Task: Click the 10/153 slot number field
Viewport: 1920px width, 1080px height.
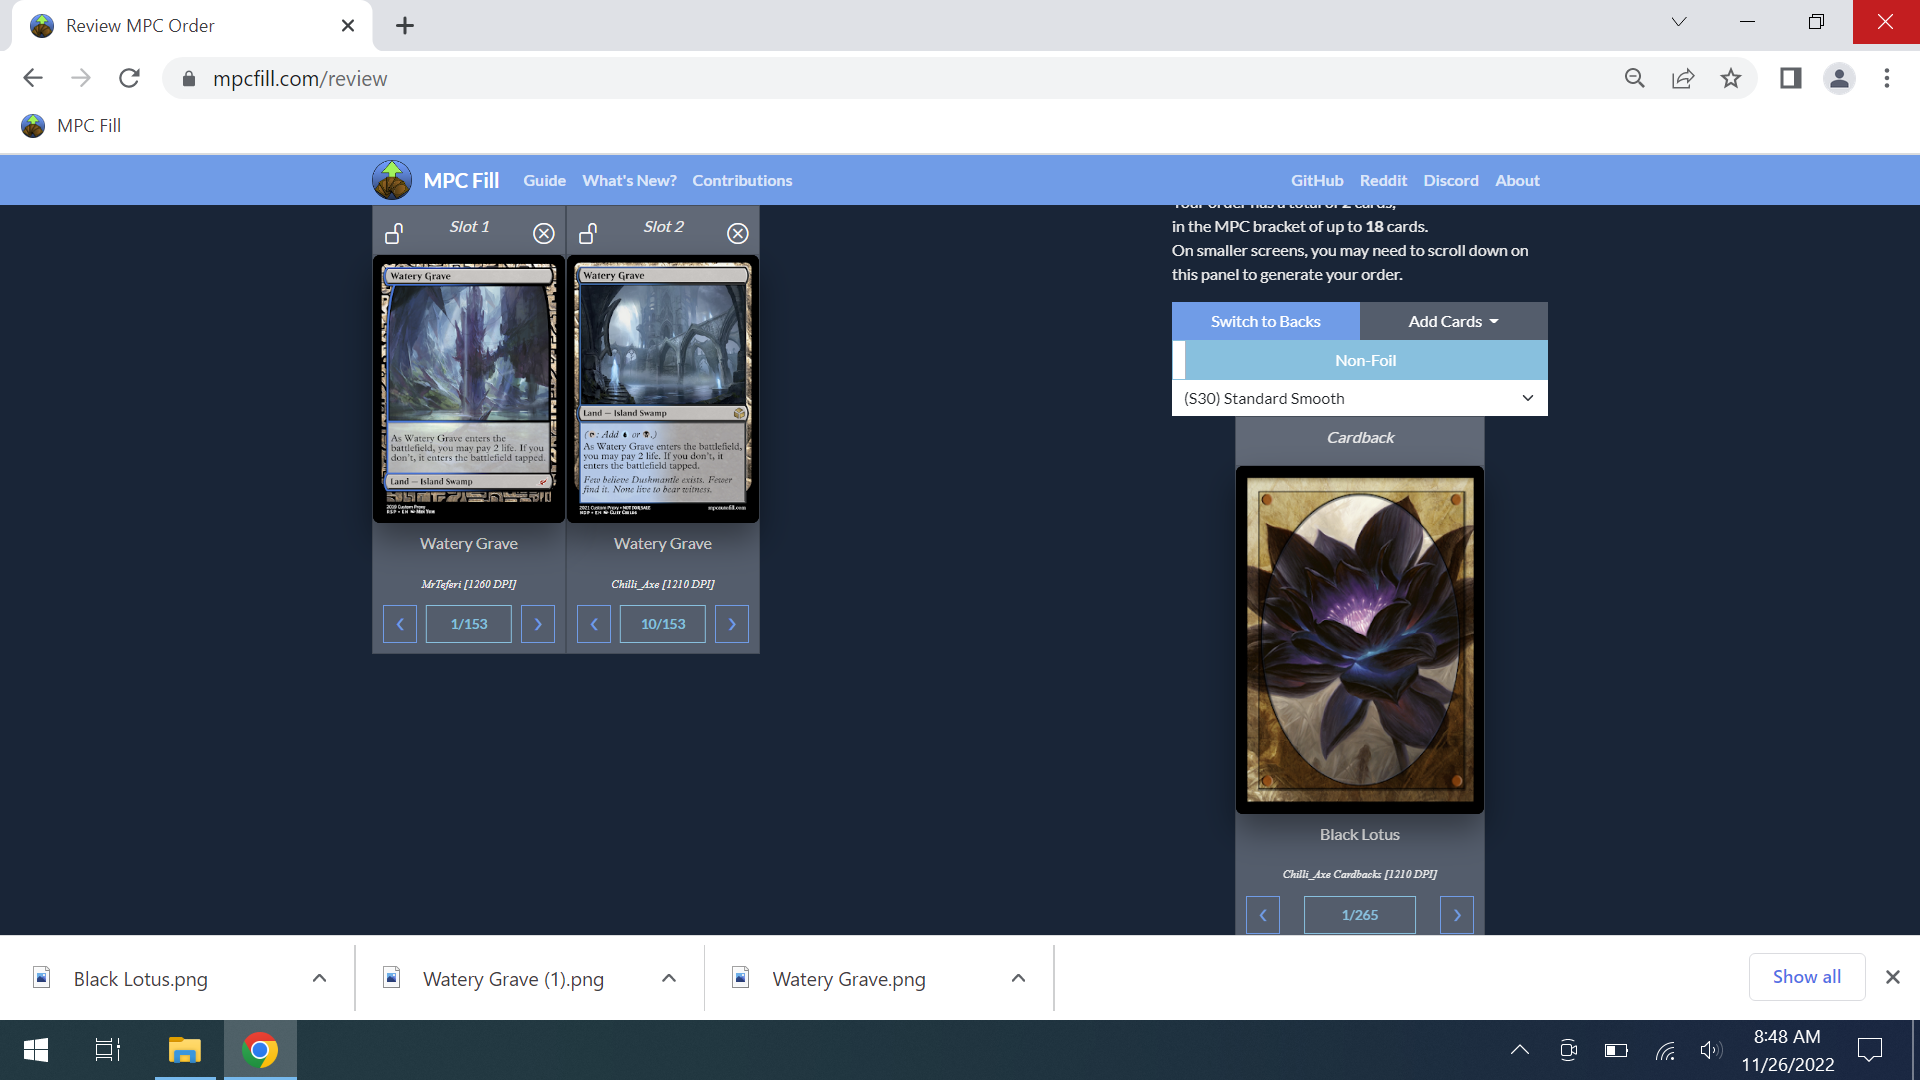Action: point(662,623)
